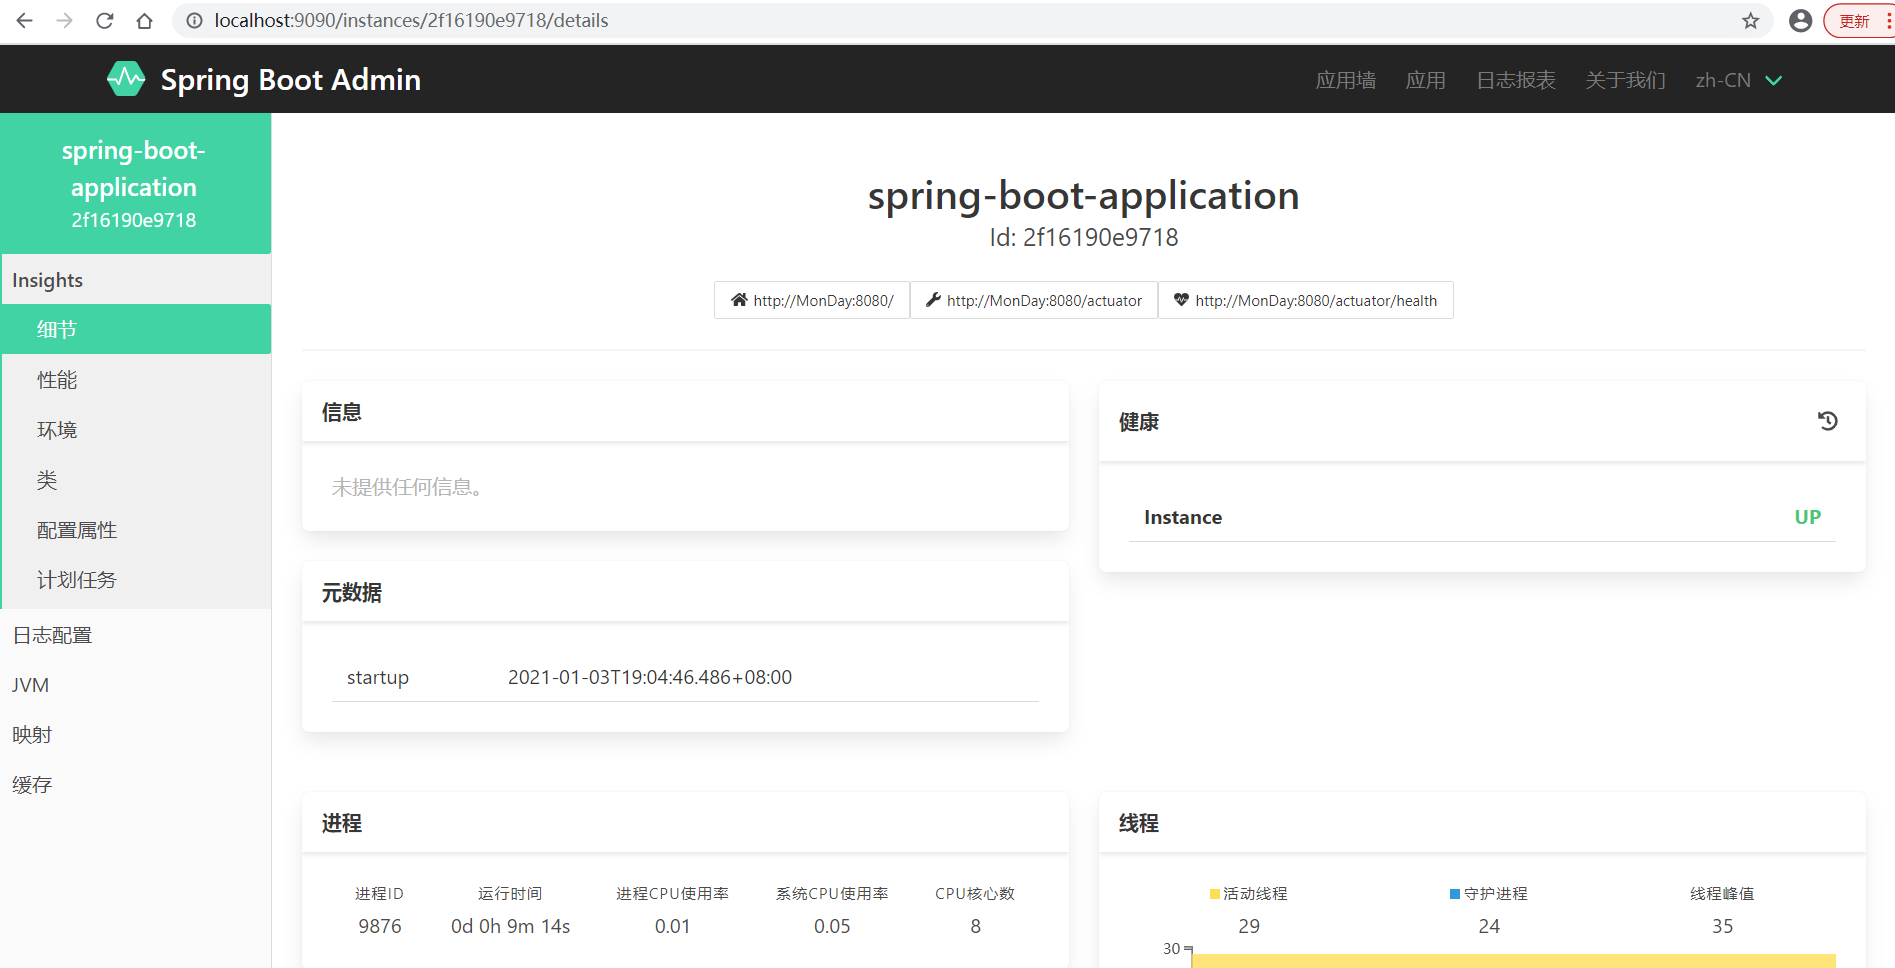This screenshot has width=1895, height=968.
Task: Click the UP status label
Action: 1807,517
